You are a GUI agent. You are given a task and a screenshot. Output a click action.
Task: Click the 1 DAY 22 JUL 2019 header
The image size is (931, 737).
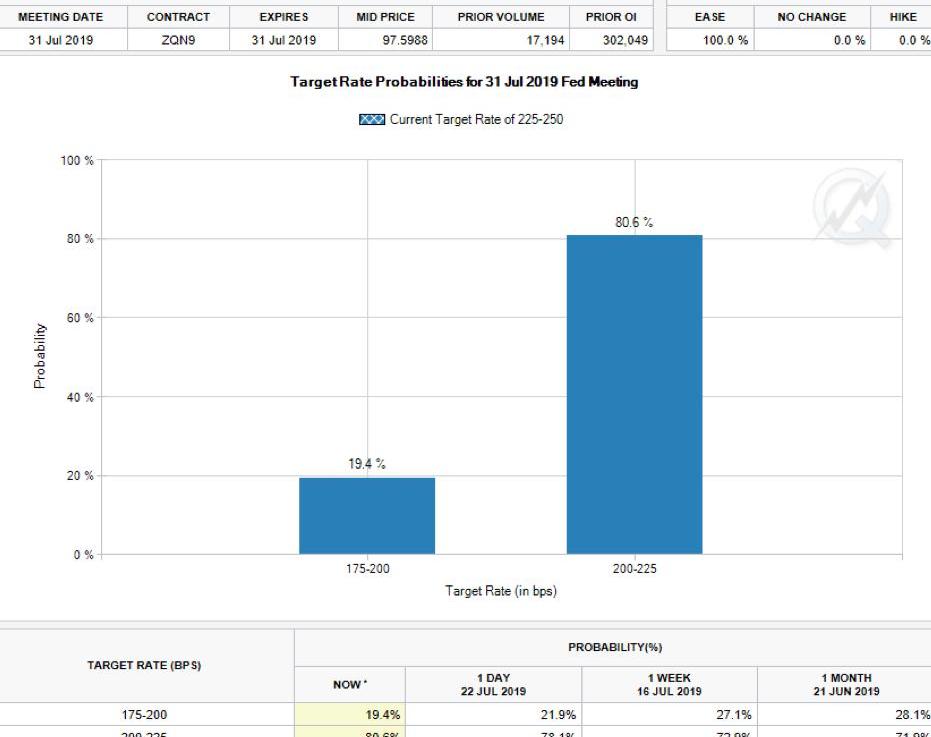point(493,684)
